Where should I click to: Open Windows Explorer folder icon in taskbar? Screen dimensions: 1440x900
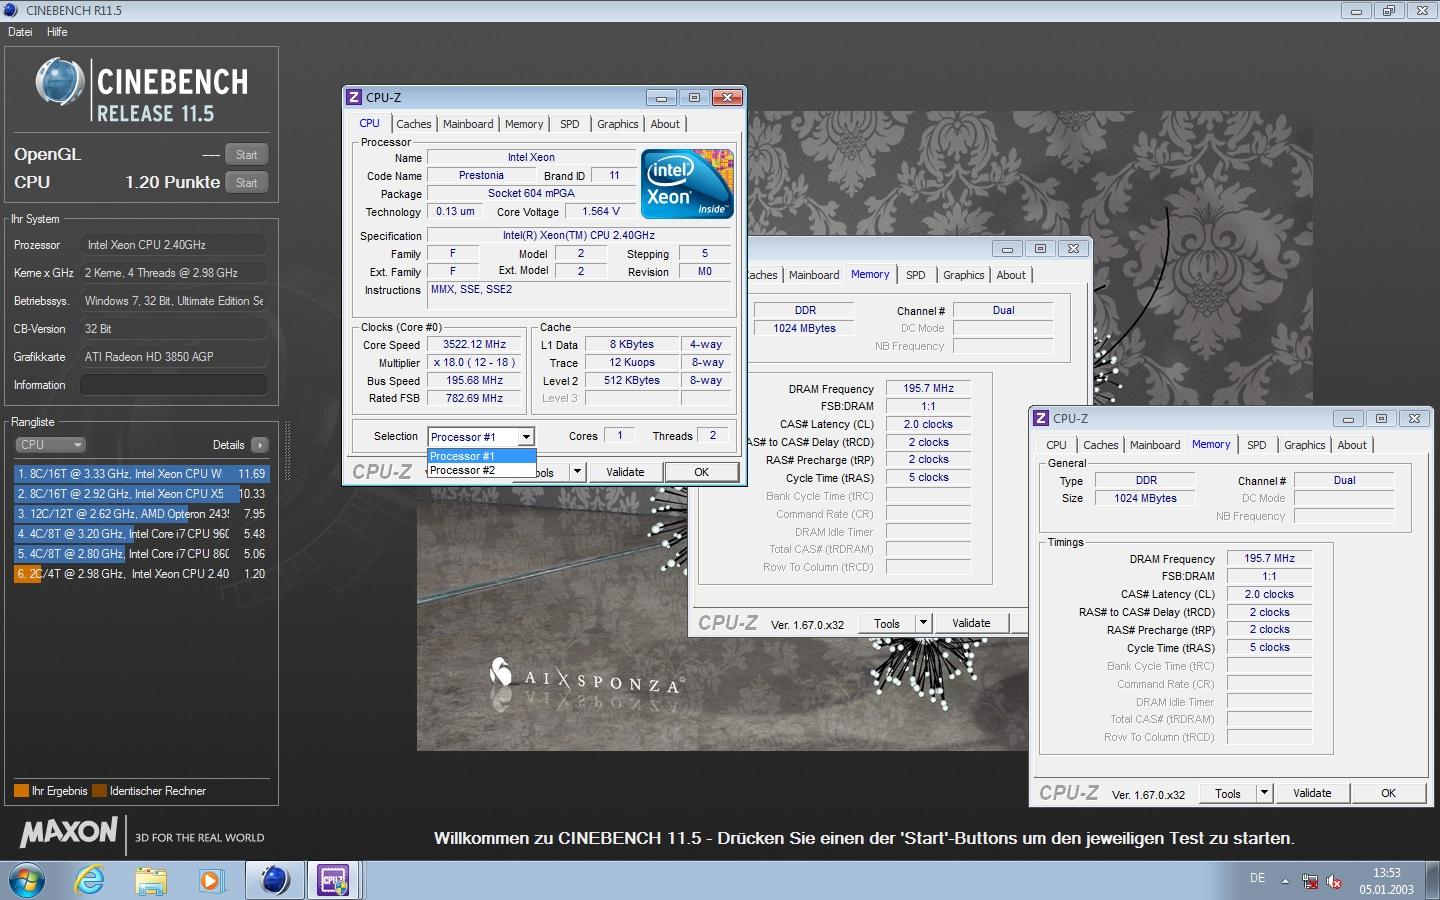pyautogui.click(x=151, y=881)
